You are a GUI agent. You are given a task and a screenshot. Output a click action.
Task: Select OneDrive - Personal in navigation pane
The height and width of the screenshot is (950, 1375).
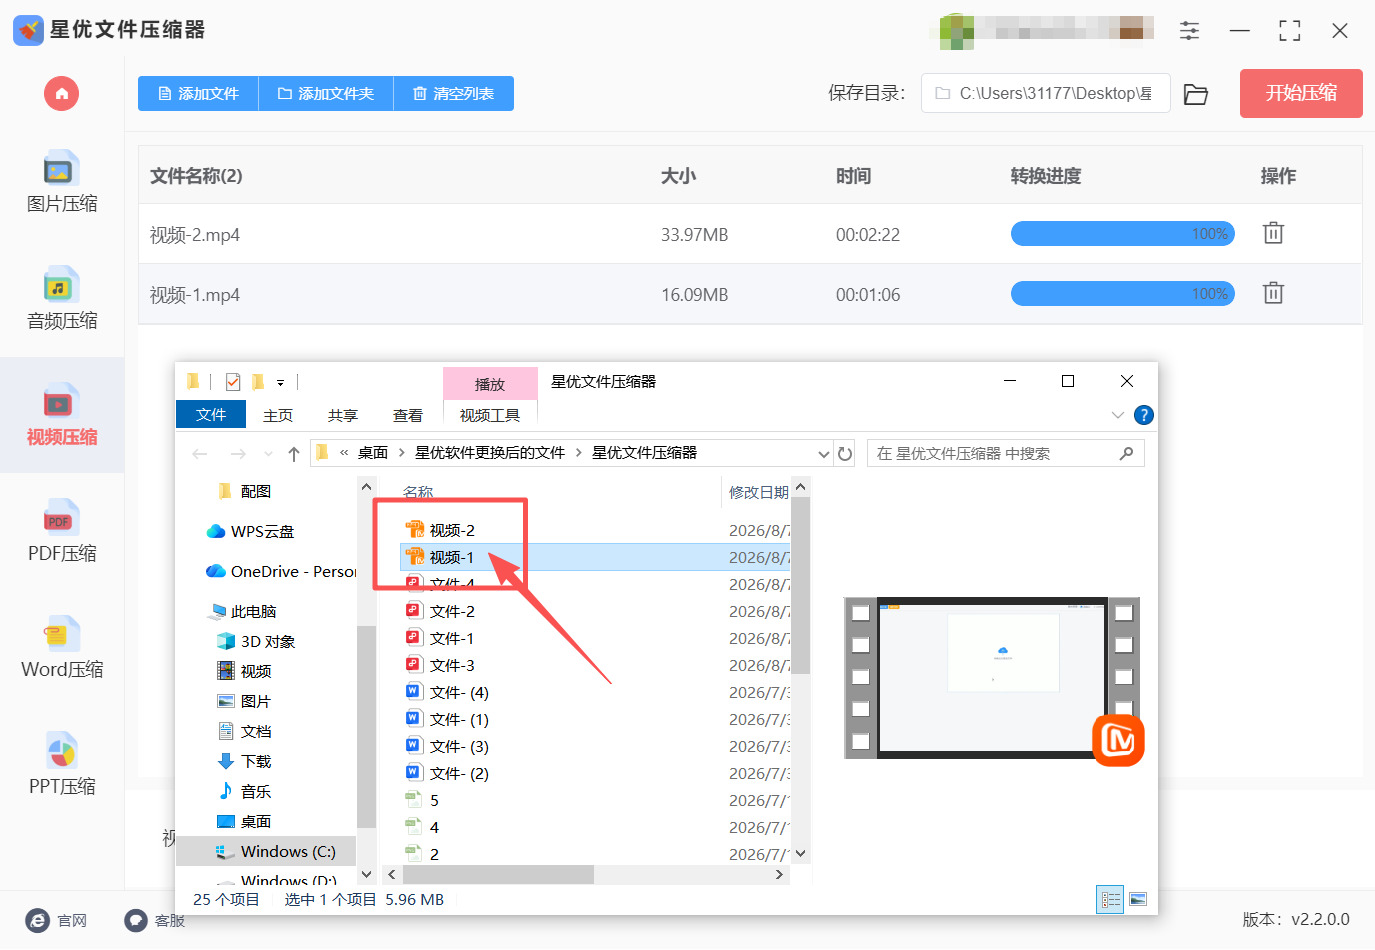click(x=281, y=571)
